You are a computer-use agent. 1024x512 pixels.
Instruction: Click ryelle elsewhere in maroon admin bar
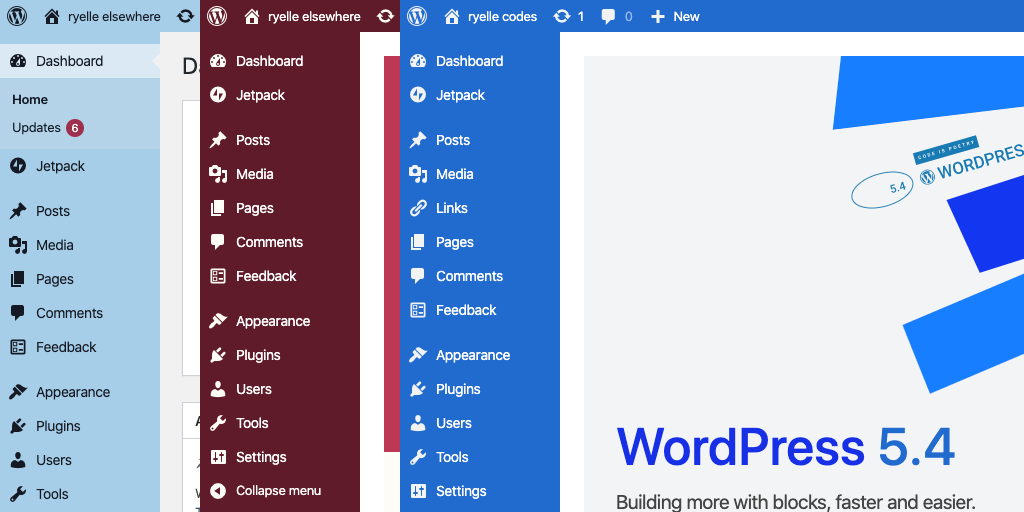pos(314,17)
